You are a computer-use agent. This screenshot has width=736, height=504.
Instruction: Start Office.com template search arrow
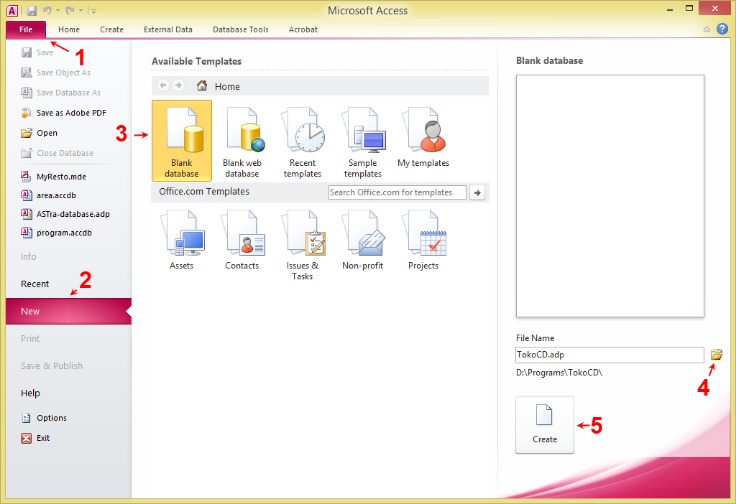pos(477,192)
